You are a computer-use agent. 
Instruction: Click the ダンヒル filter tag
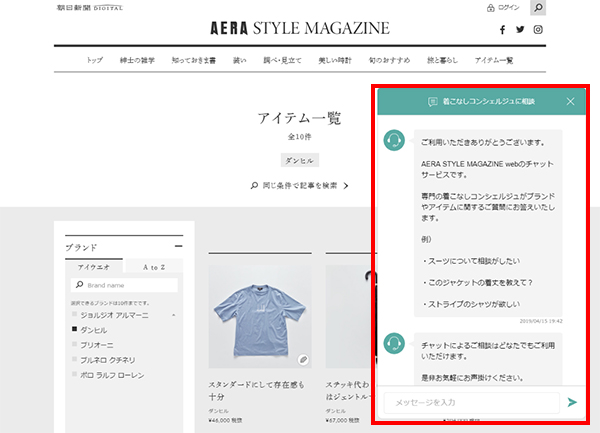[x=300, y=160]
